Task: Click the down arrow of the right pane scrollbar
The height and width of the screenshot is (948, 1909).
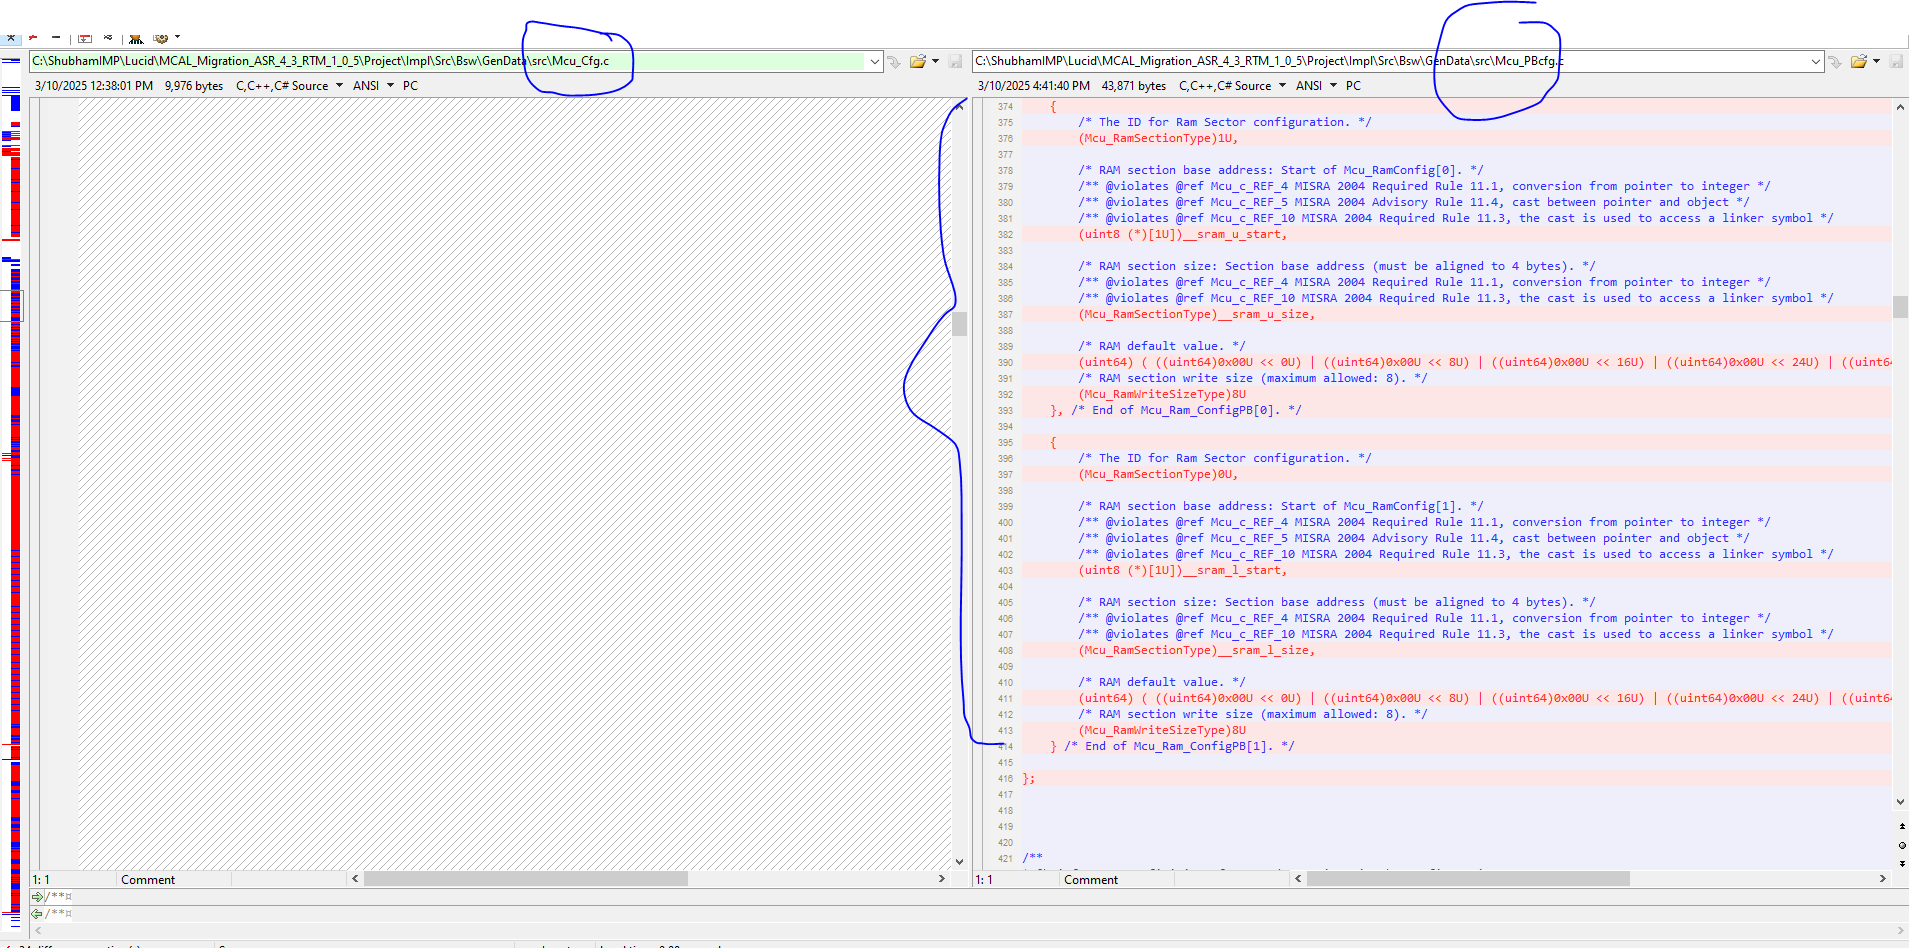Action: click(1899, 801)
